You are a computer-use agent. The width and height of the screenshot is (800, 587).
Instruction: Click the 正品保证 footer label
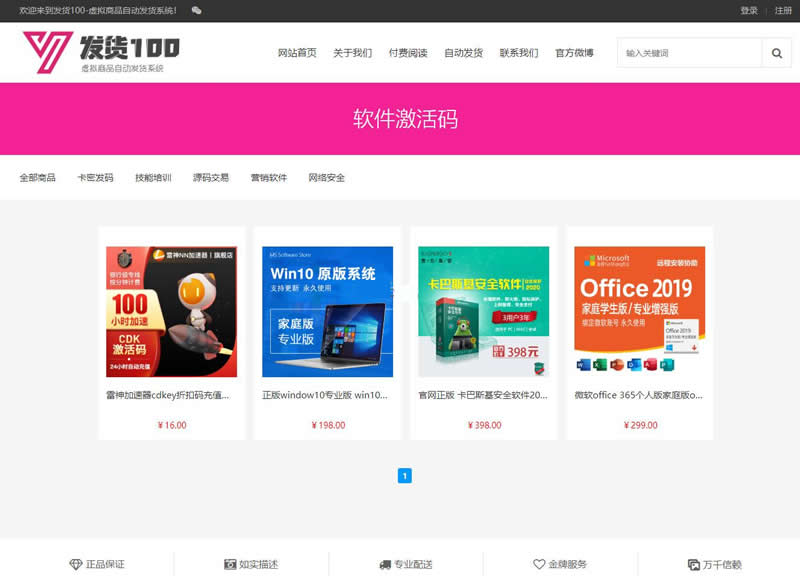tap(105, 565)
